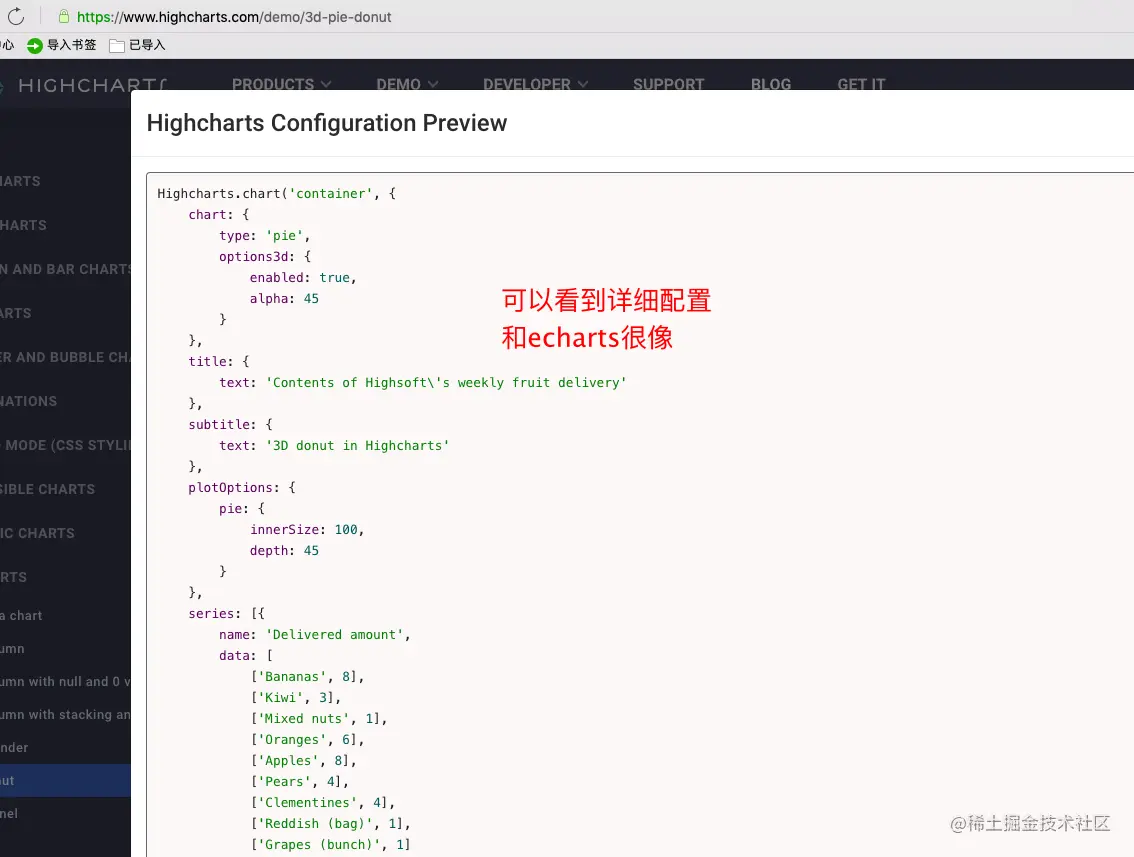Select the 'SIBLE CHARTS' sidebar category
Screen dimensions: 1134x857
click(48, 490)
